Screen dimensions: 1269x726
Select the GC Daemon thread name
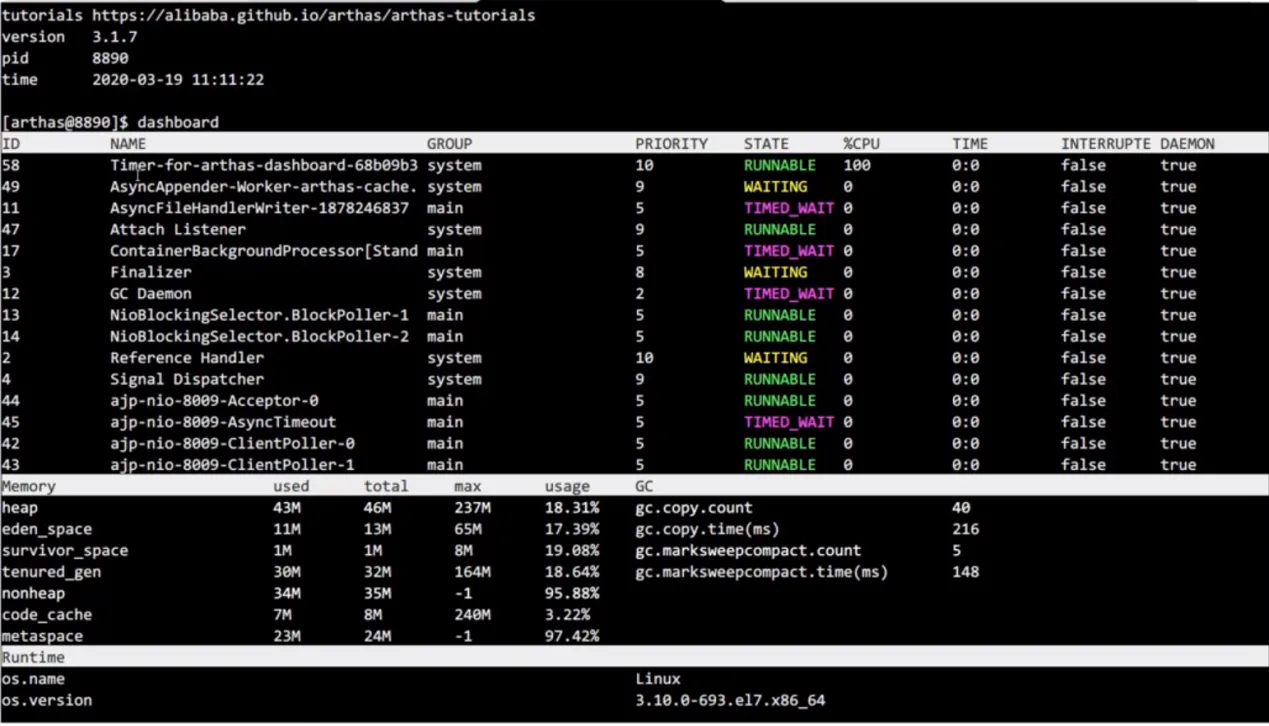151,294
